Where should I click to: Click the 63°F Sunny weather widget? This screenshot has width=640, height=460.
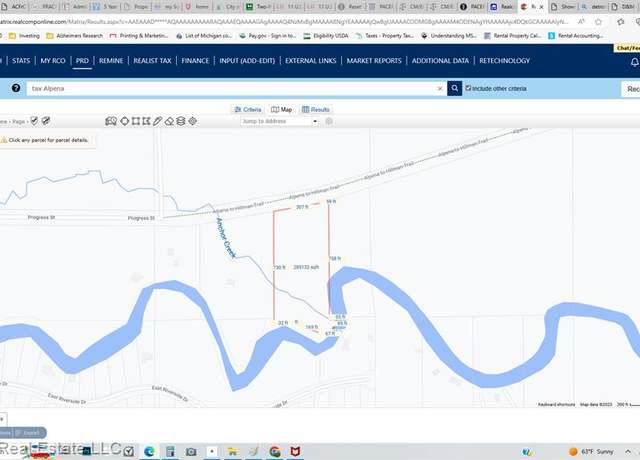pyautogui.click(x=591, y=451)
